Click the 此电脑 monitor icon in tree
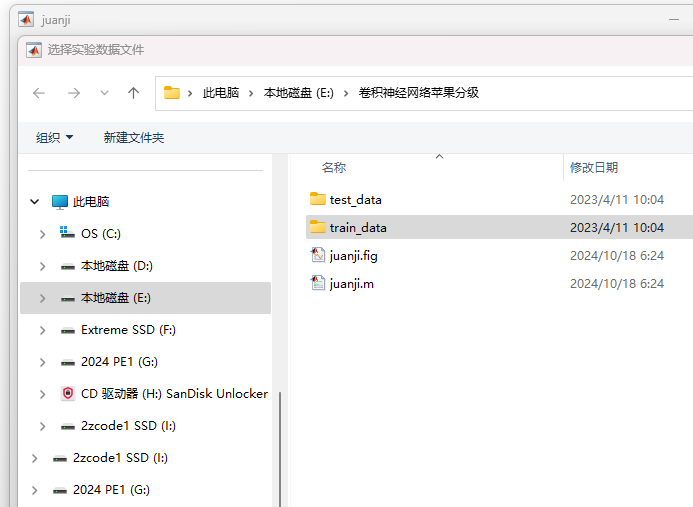Screen dimensions: 693x507 (x=60, y=202)
